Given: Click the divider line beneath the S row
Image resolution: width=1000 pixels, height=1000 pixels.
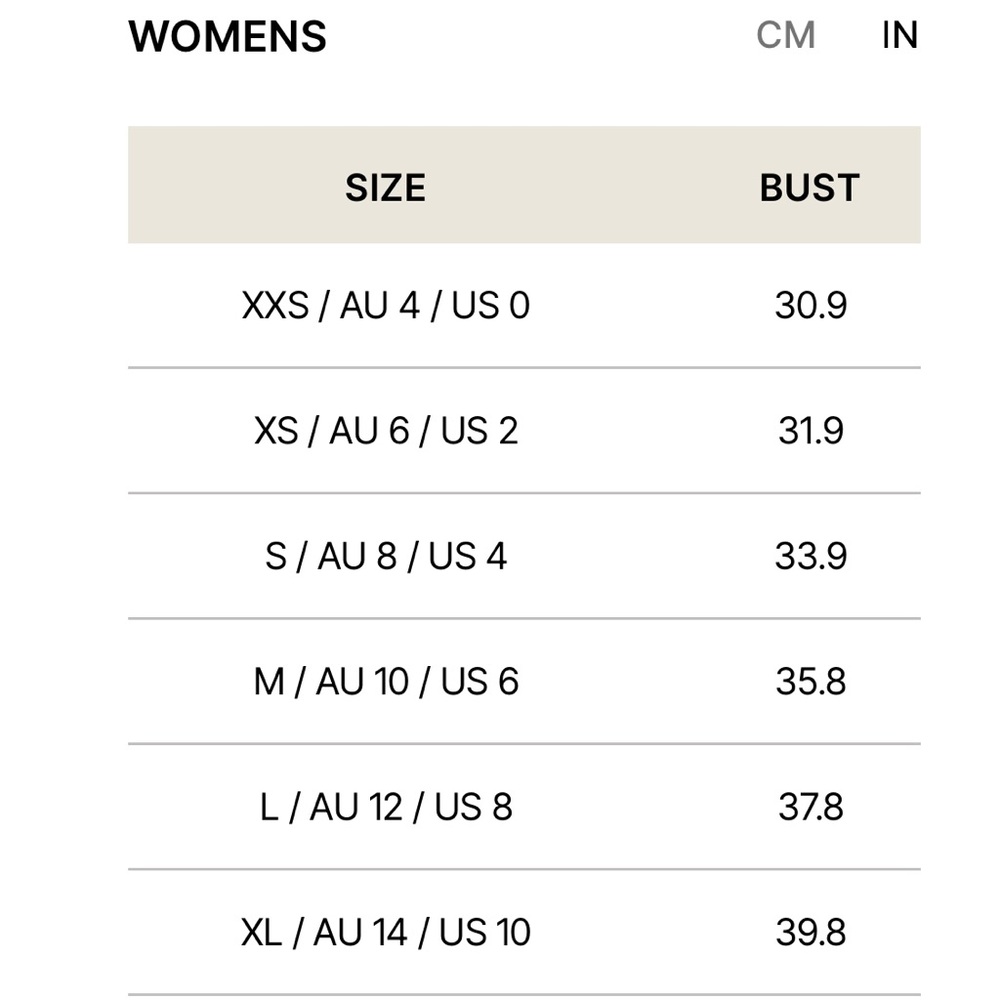Looking at the screenshot, I should pyautogui.click(x=524, y=619).
